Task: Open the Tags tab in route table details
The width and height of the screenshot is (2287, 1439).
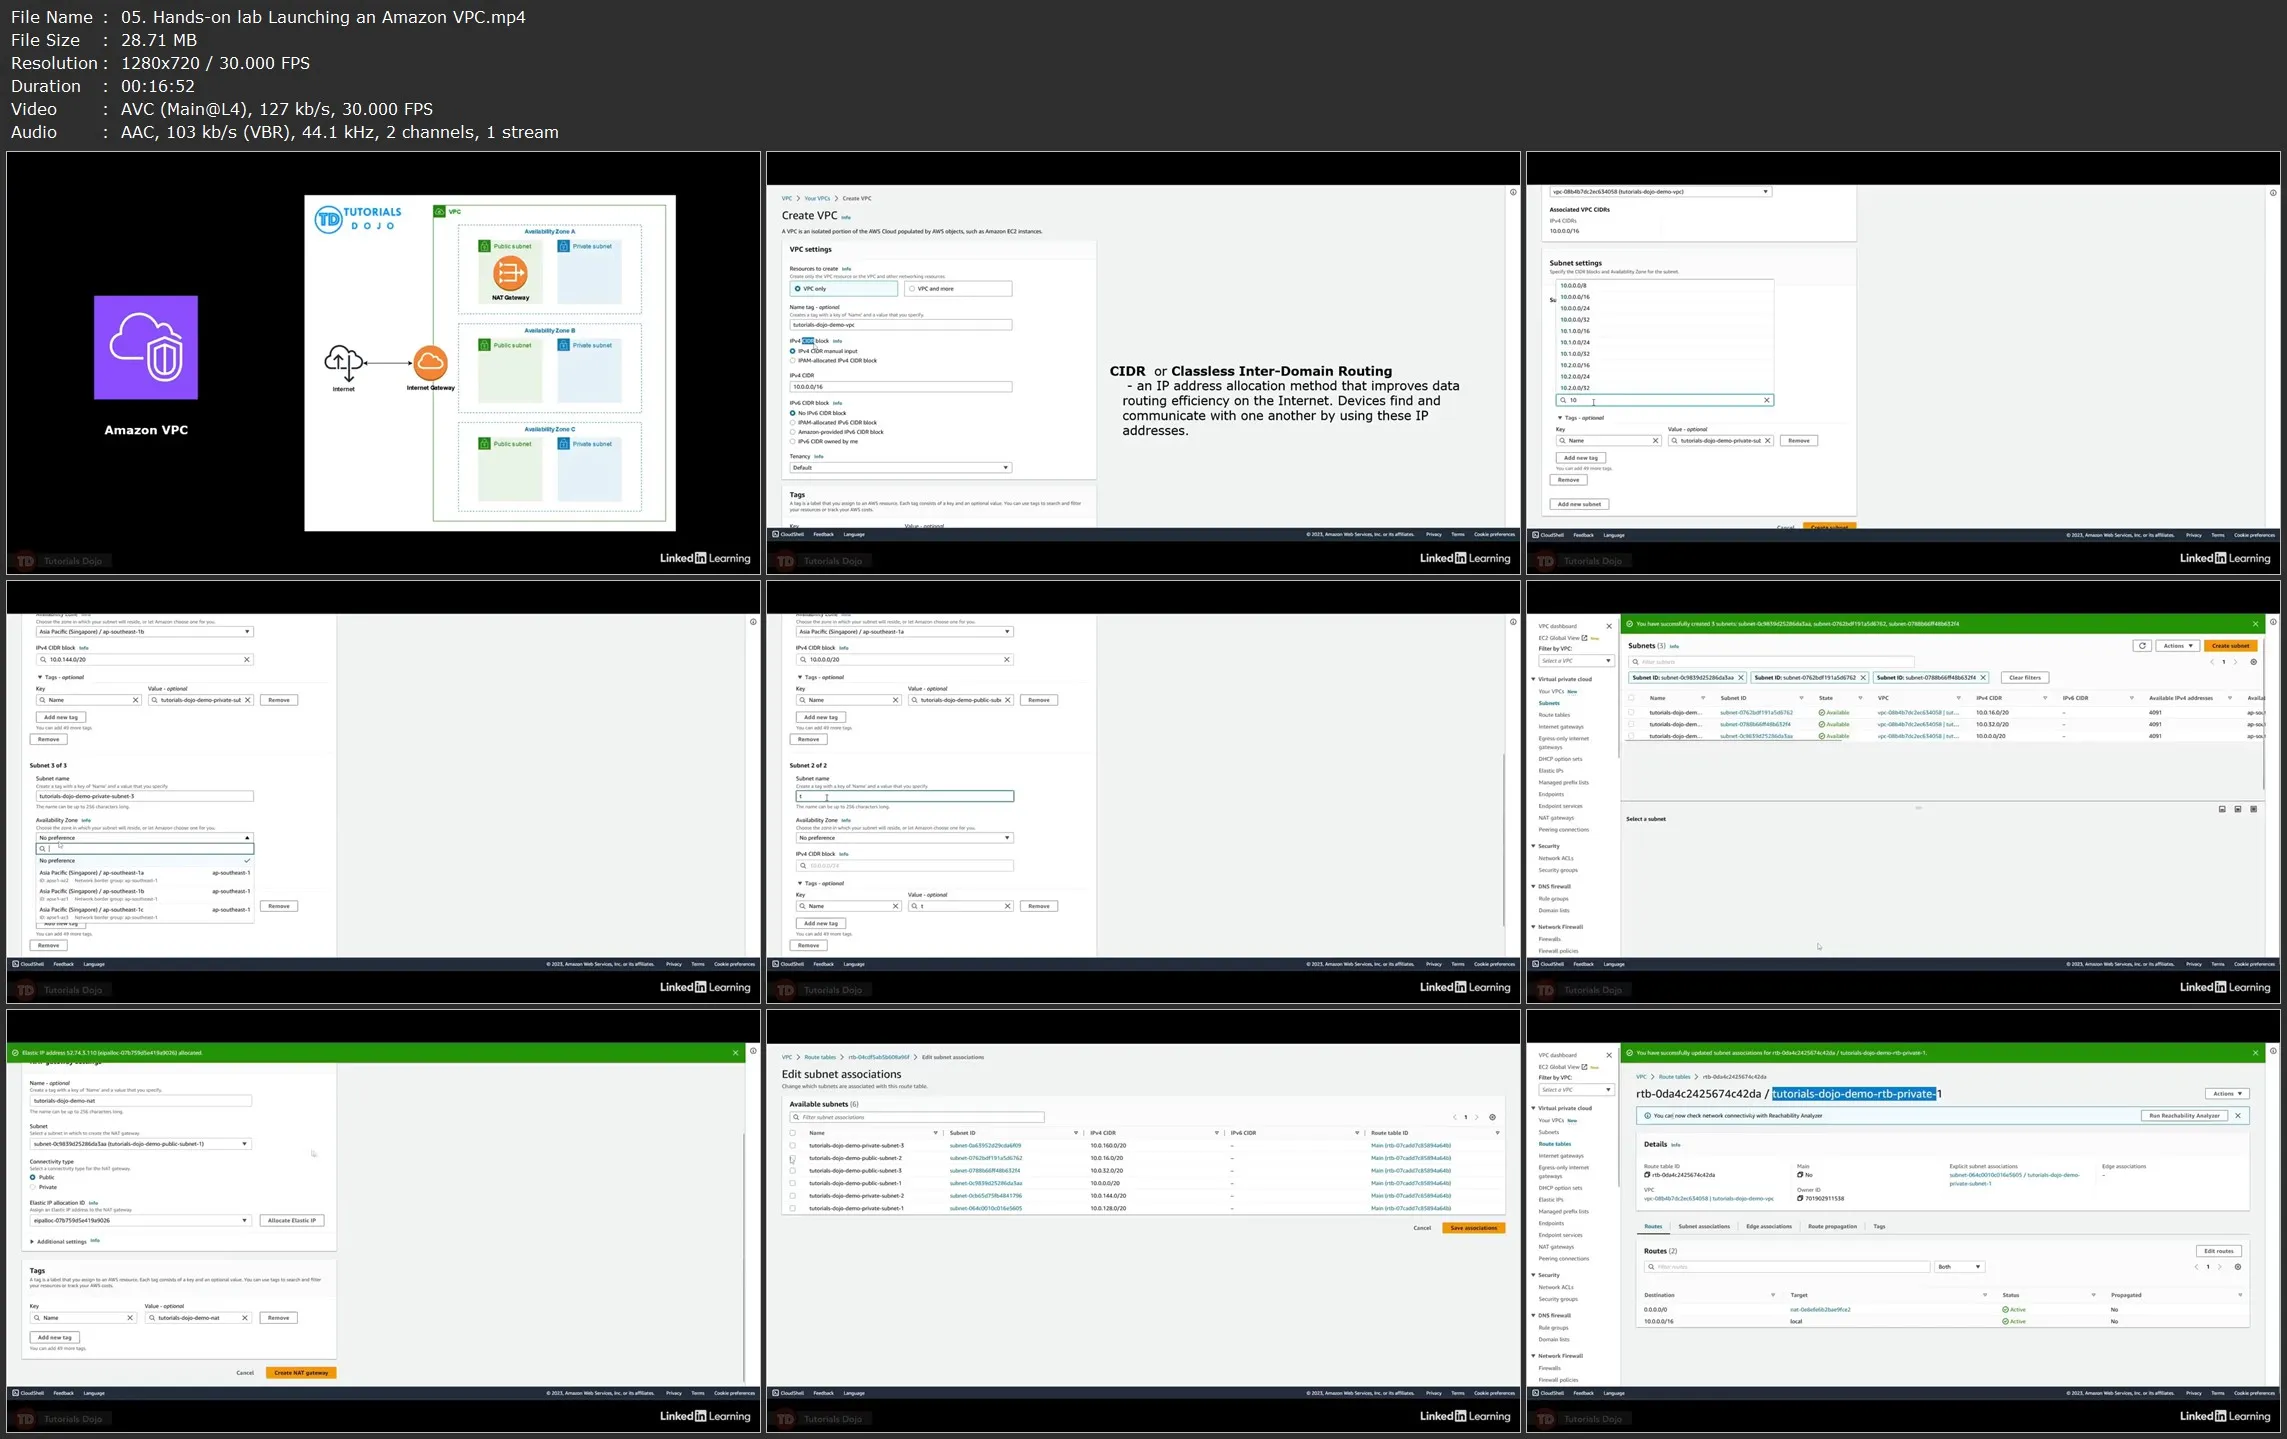Action: [1879, 1226]
